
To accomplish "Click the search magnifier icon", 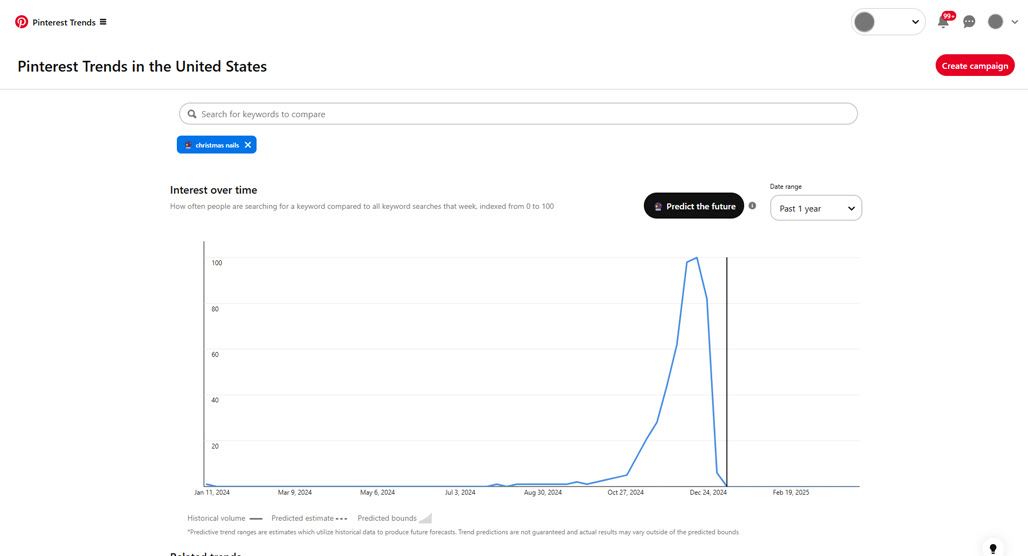I will (x=192, y=114).
